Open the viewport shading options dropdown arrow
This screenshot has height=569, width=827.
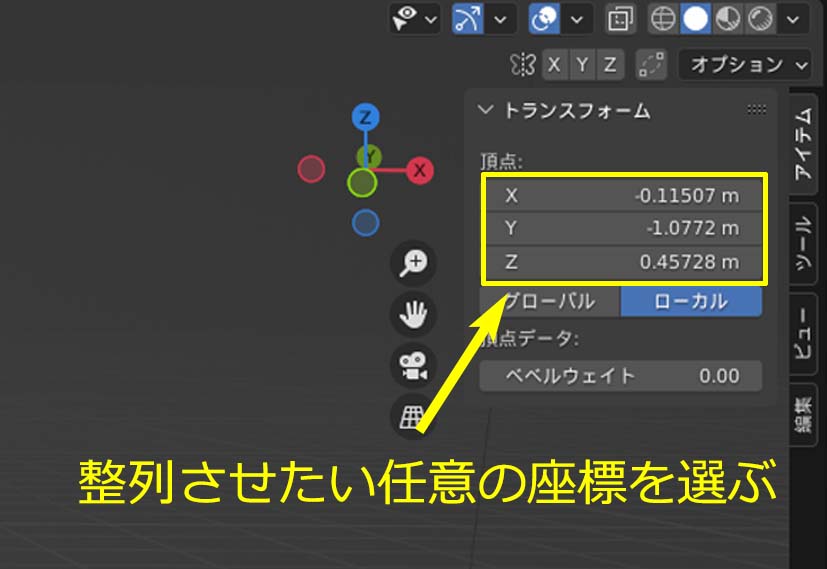tap(794, 19)
